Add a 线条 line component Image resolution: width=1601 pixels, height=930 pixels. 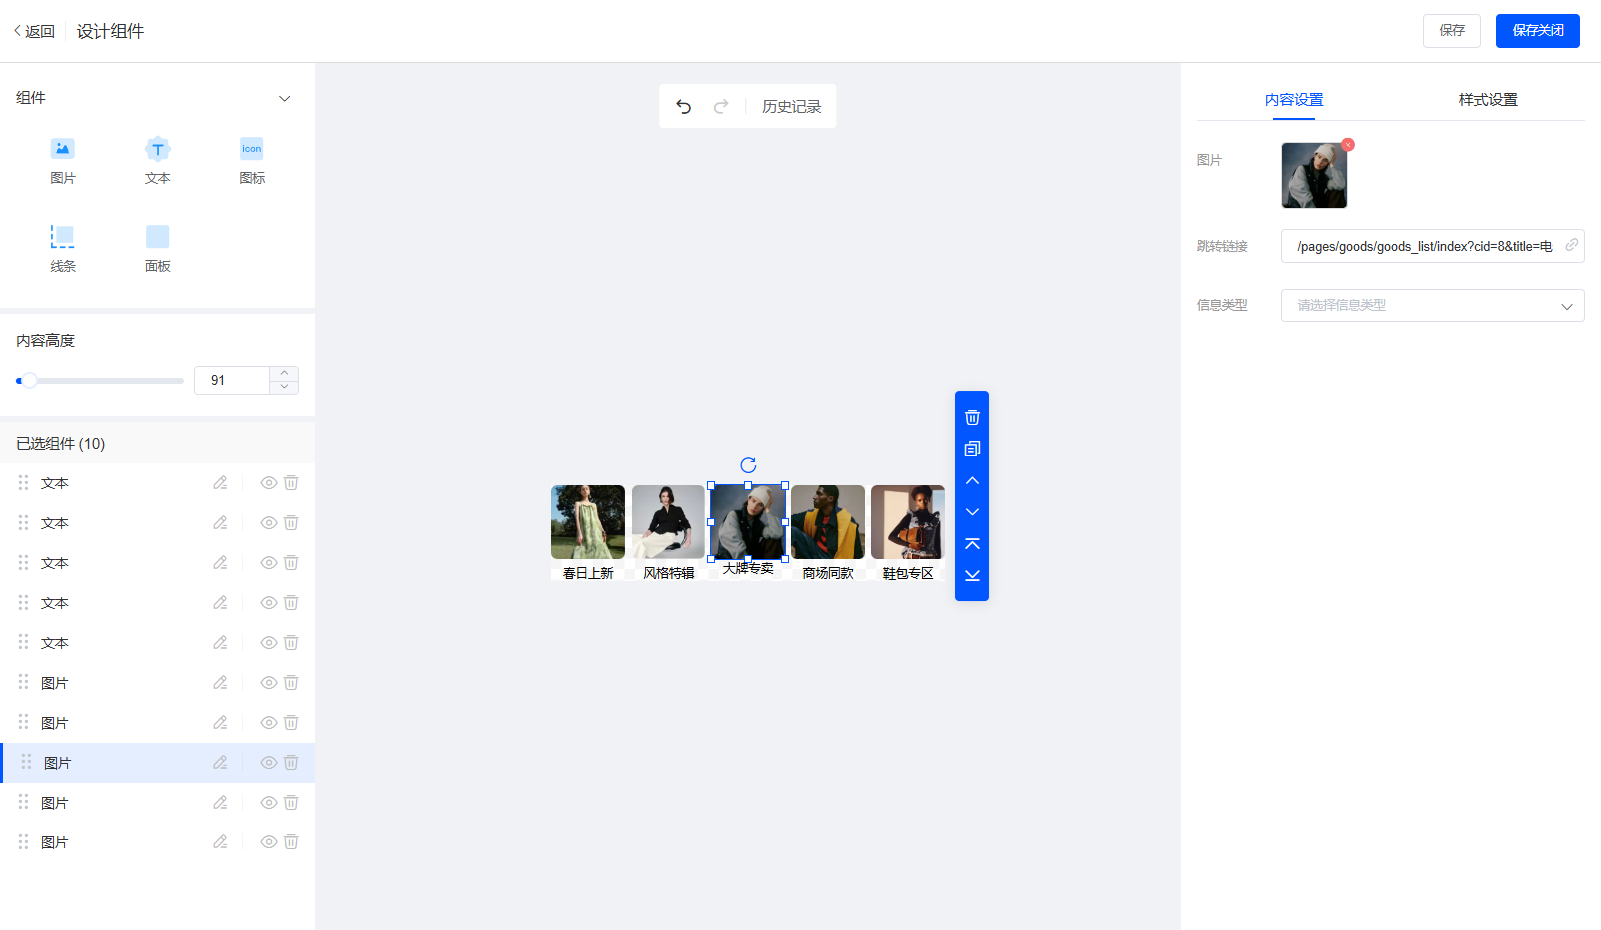pos(63,249)
